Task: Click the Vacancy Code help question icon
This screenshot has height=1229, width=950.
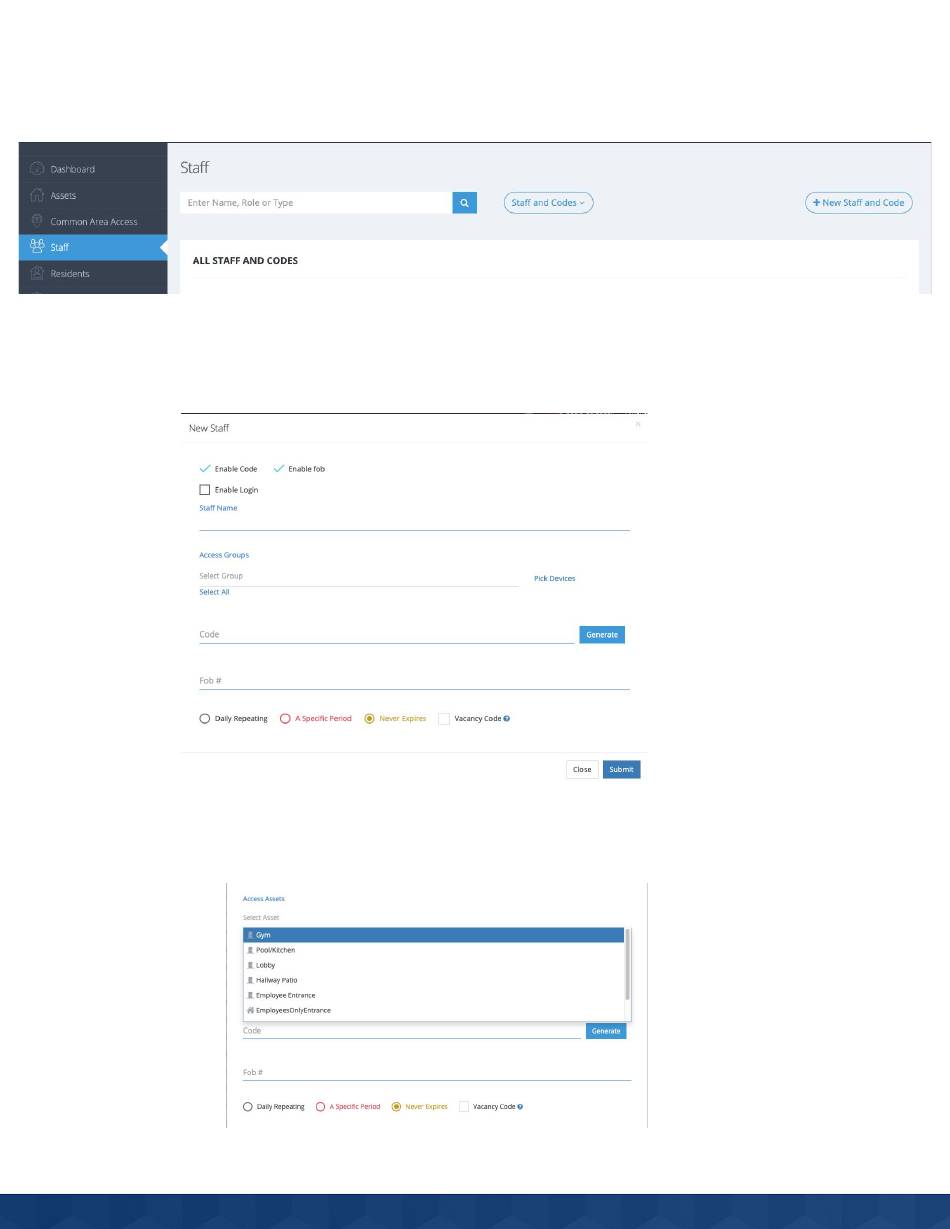Action: point(507,718)
